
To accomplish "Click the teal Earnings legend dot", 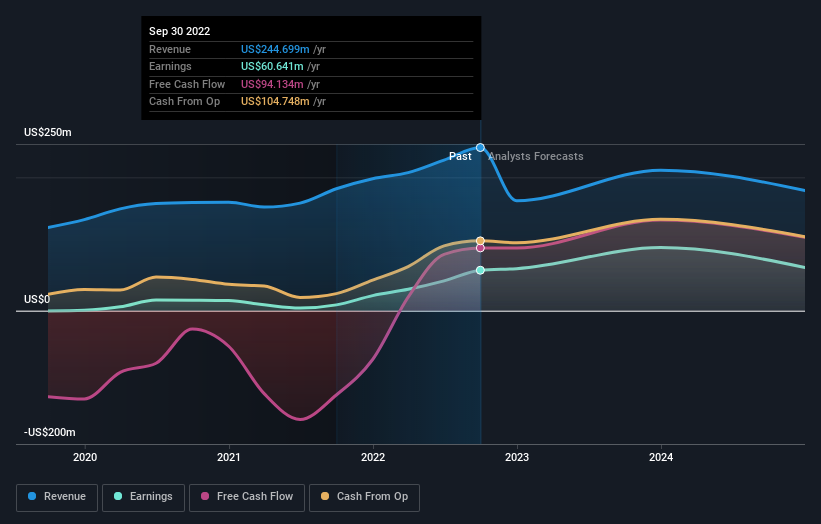I will tap(118, 496).
